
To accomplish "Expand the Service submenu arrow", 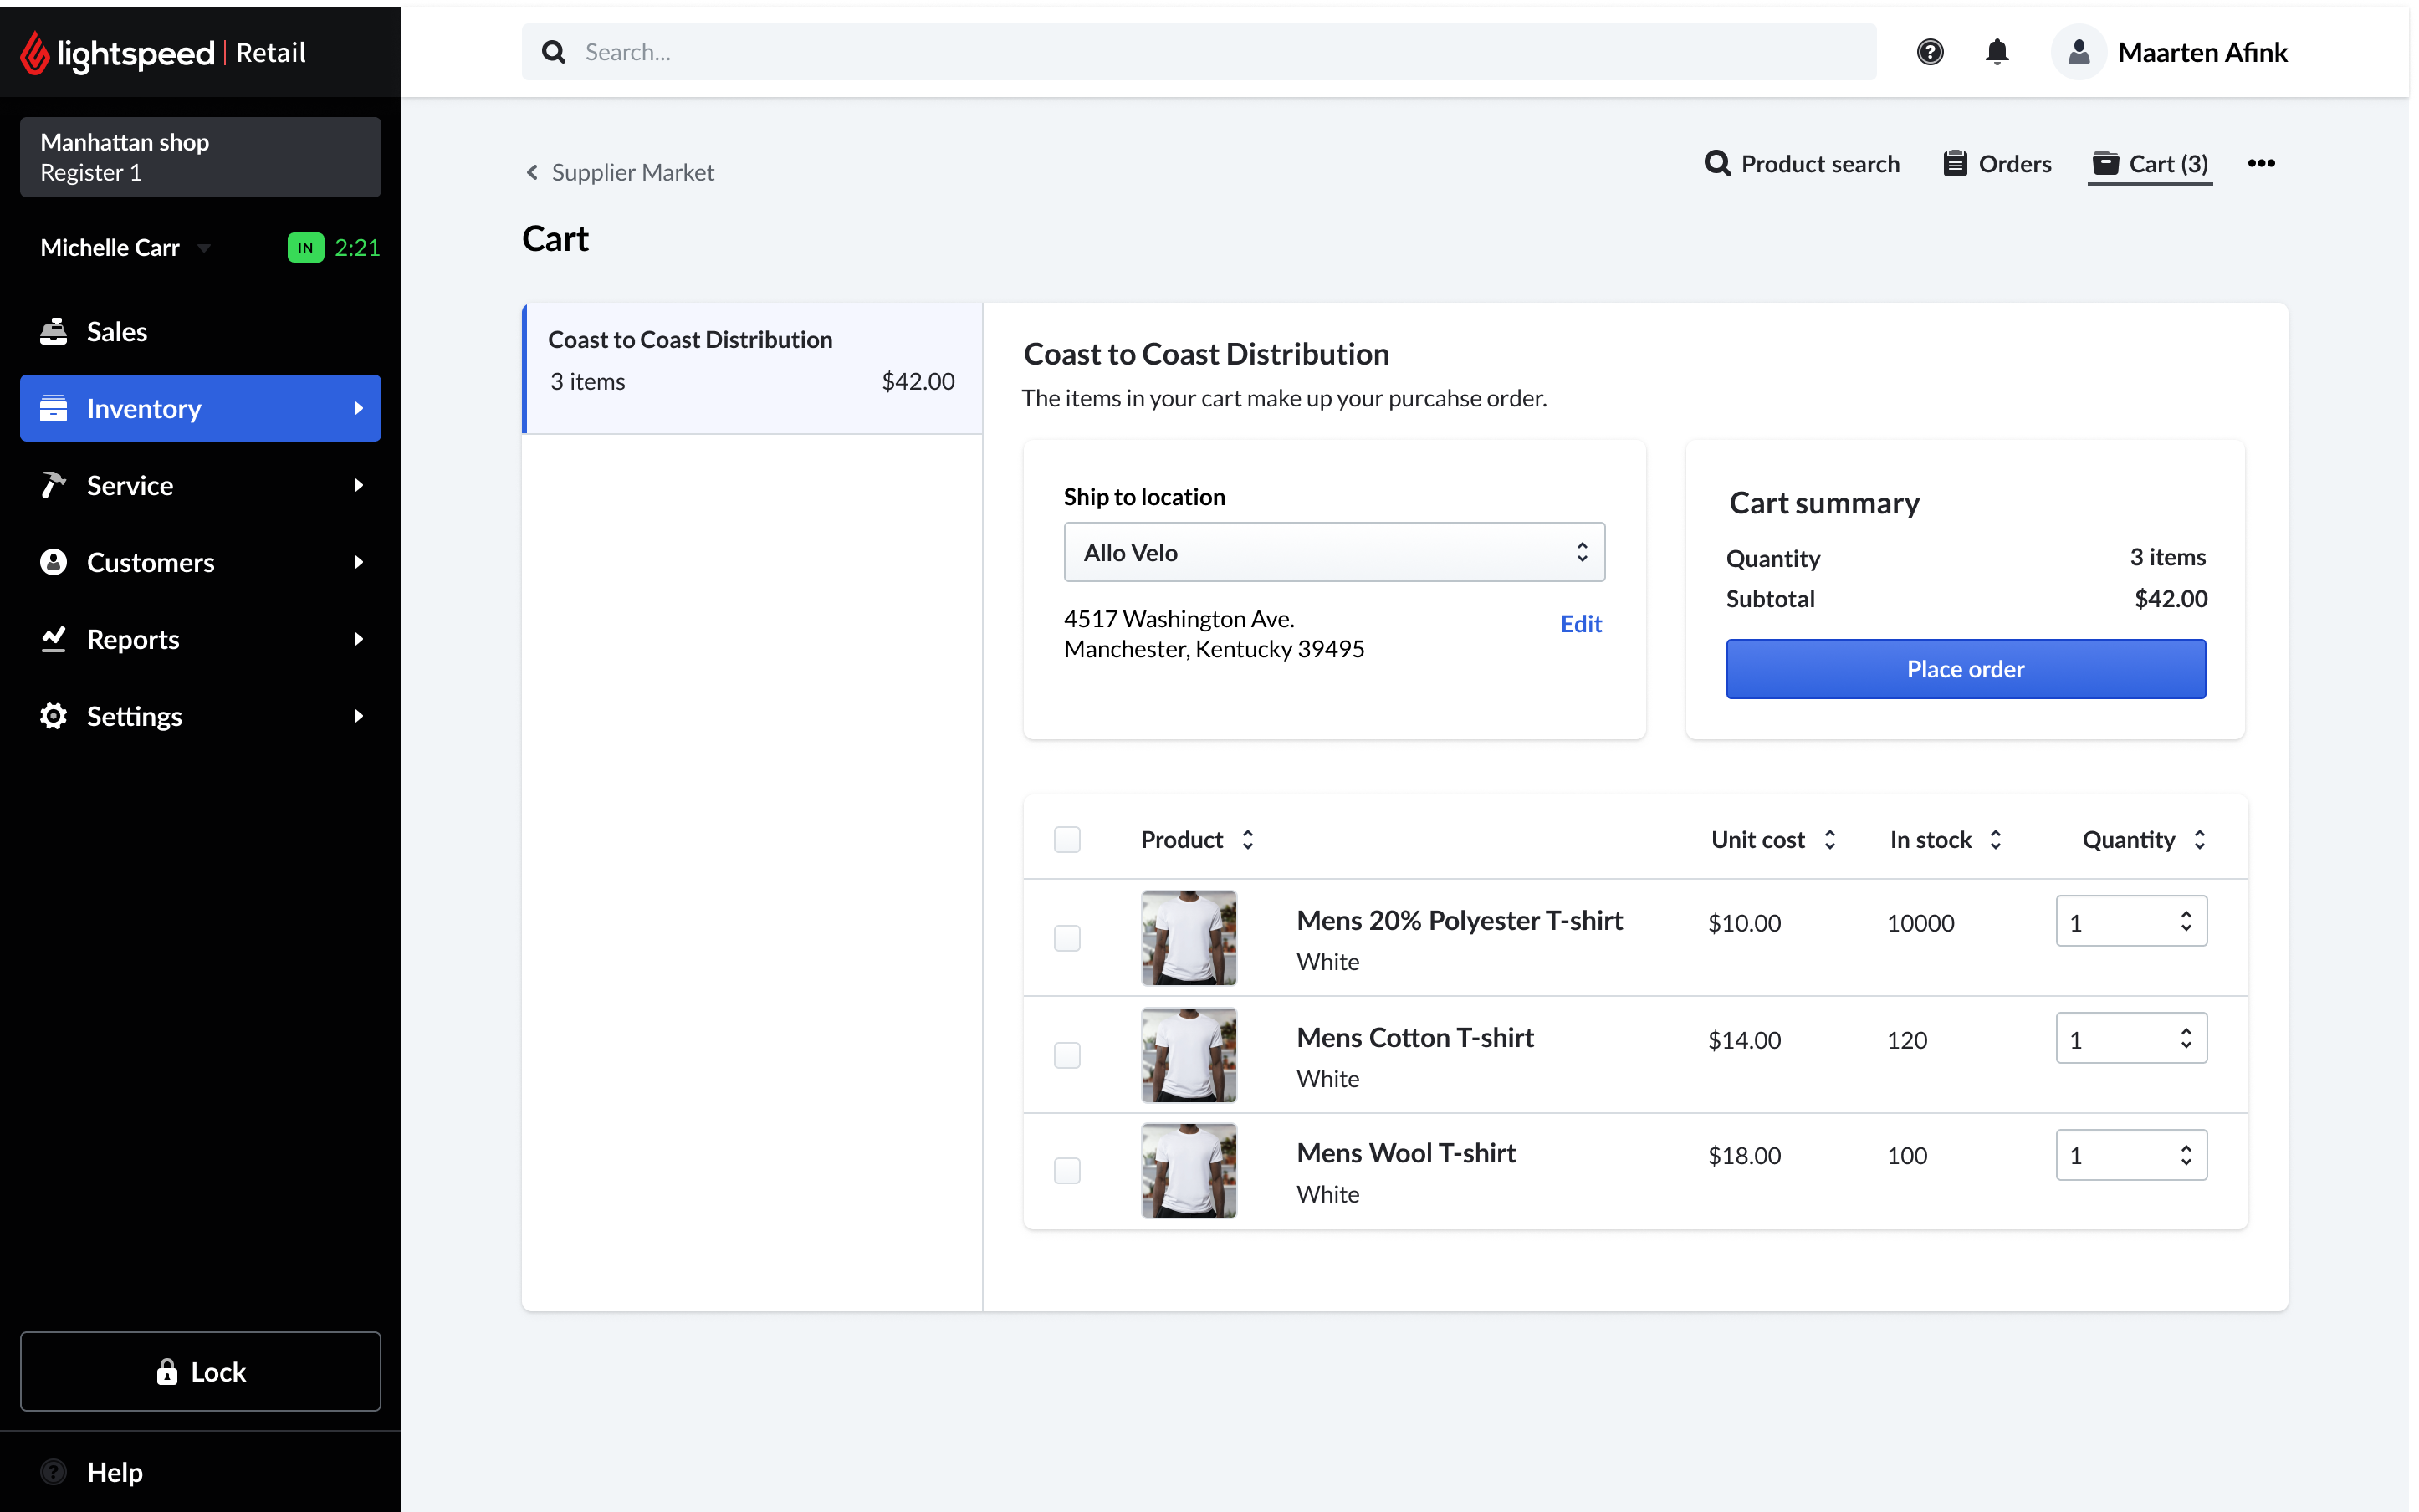I will point(358,485).
